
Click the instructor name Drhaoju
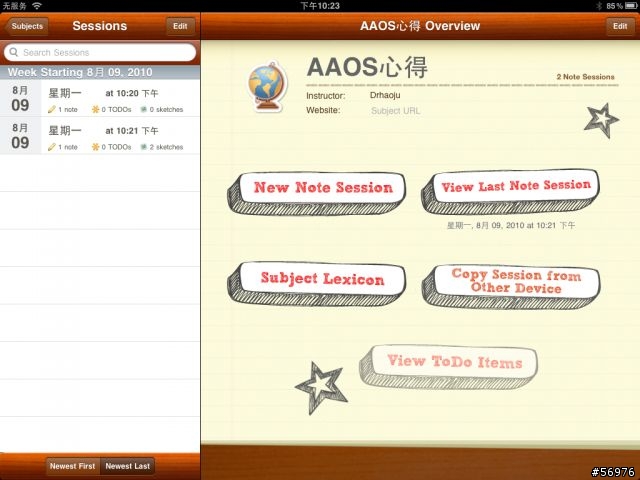385,96
